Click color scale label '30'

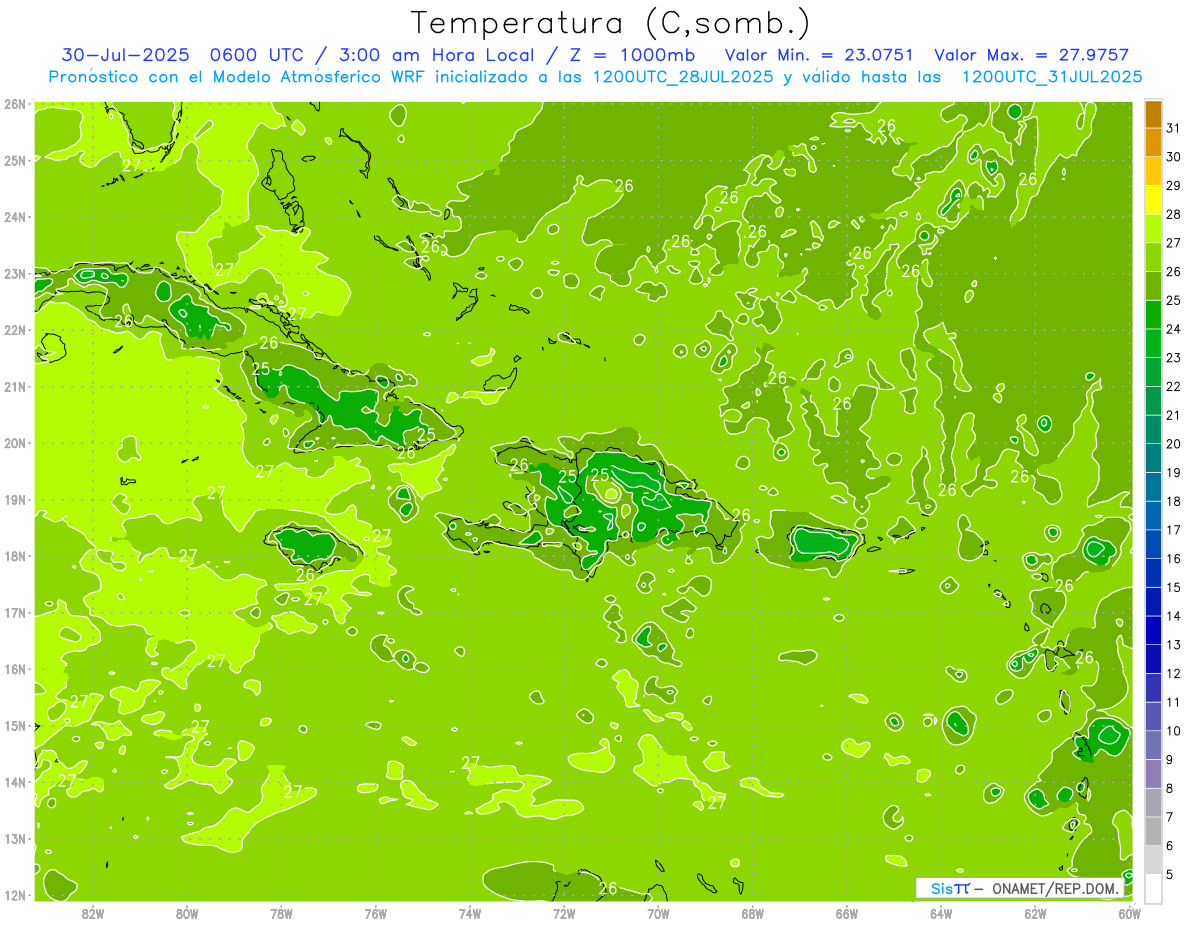point(1173,156)
